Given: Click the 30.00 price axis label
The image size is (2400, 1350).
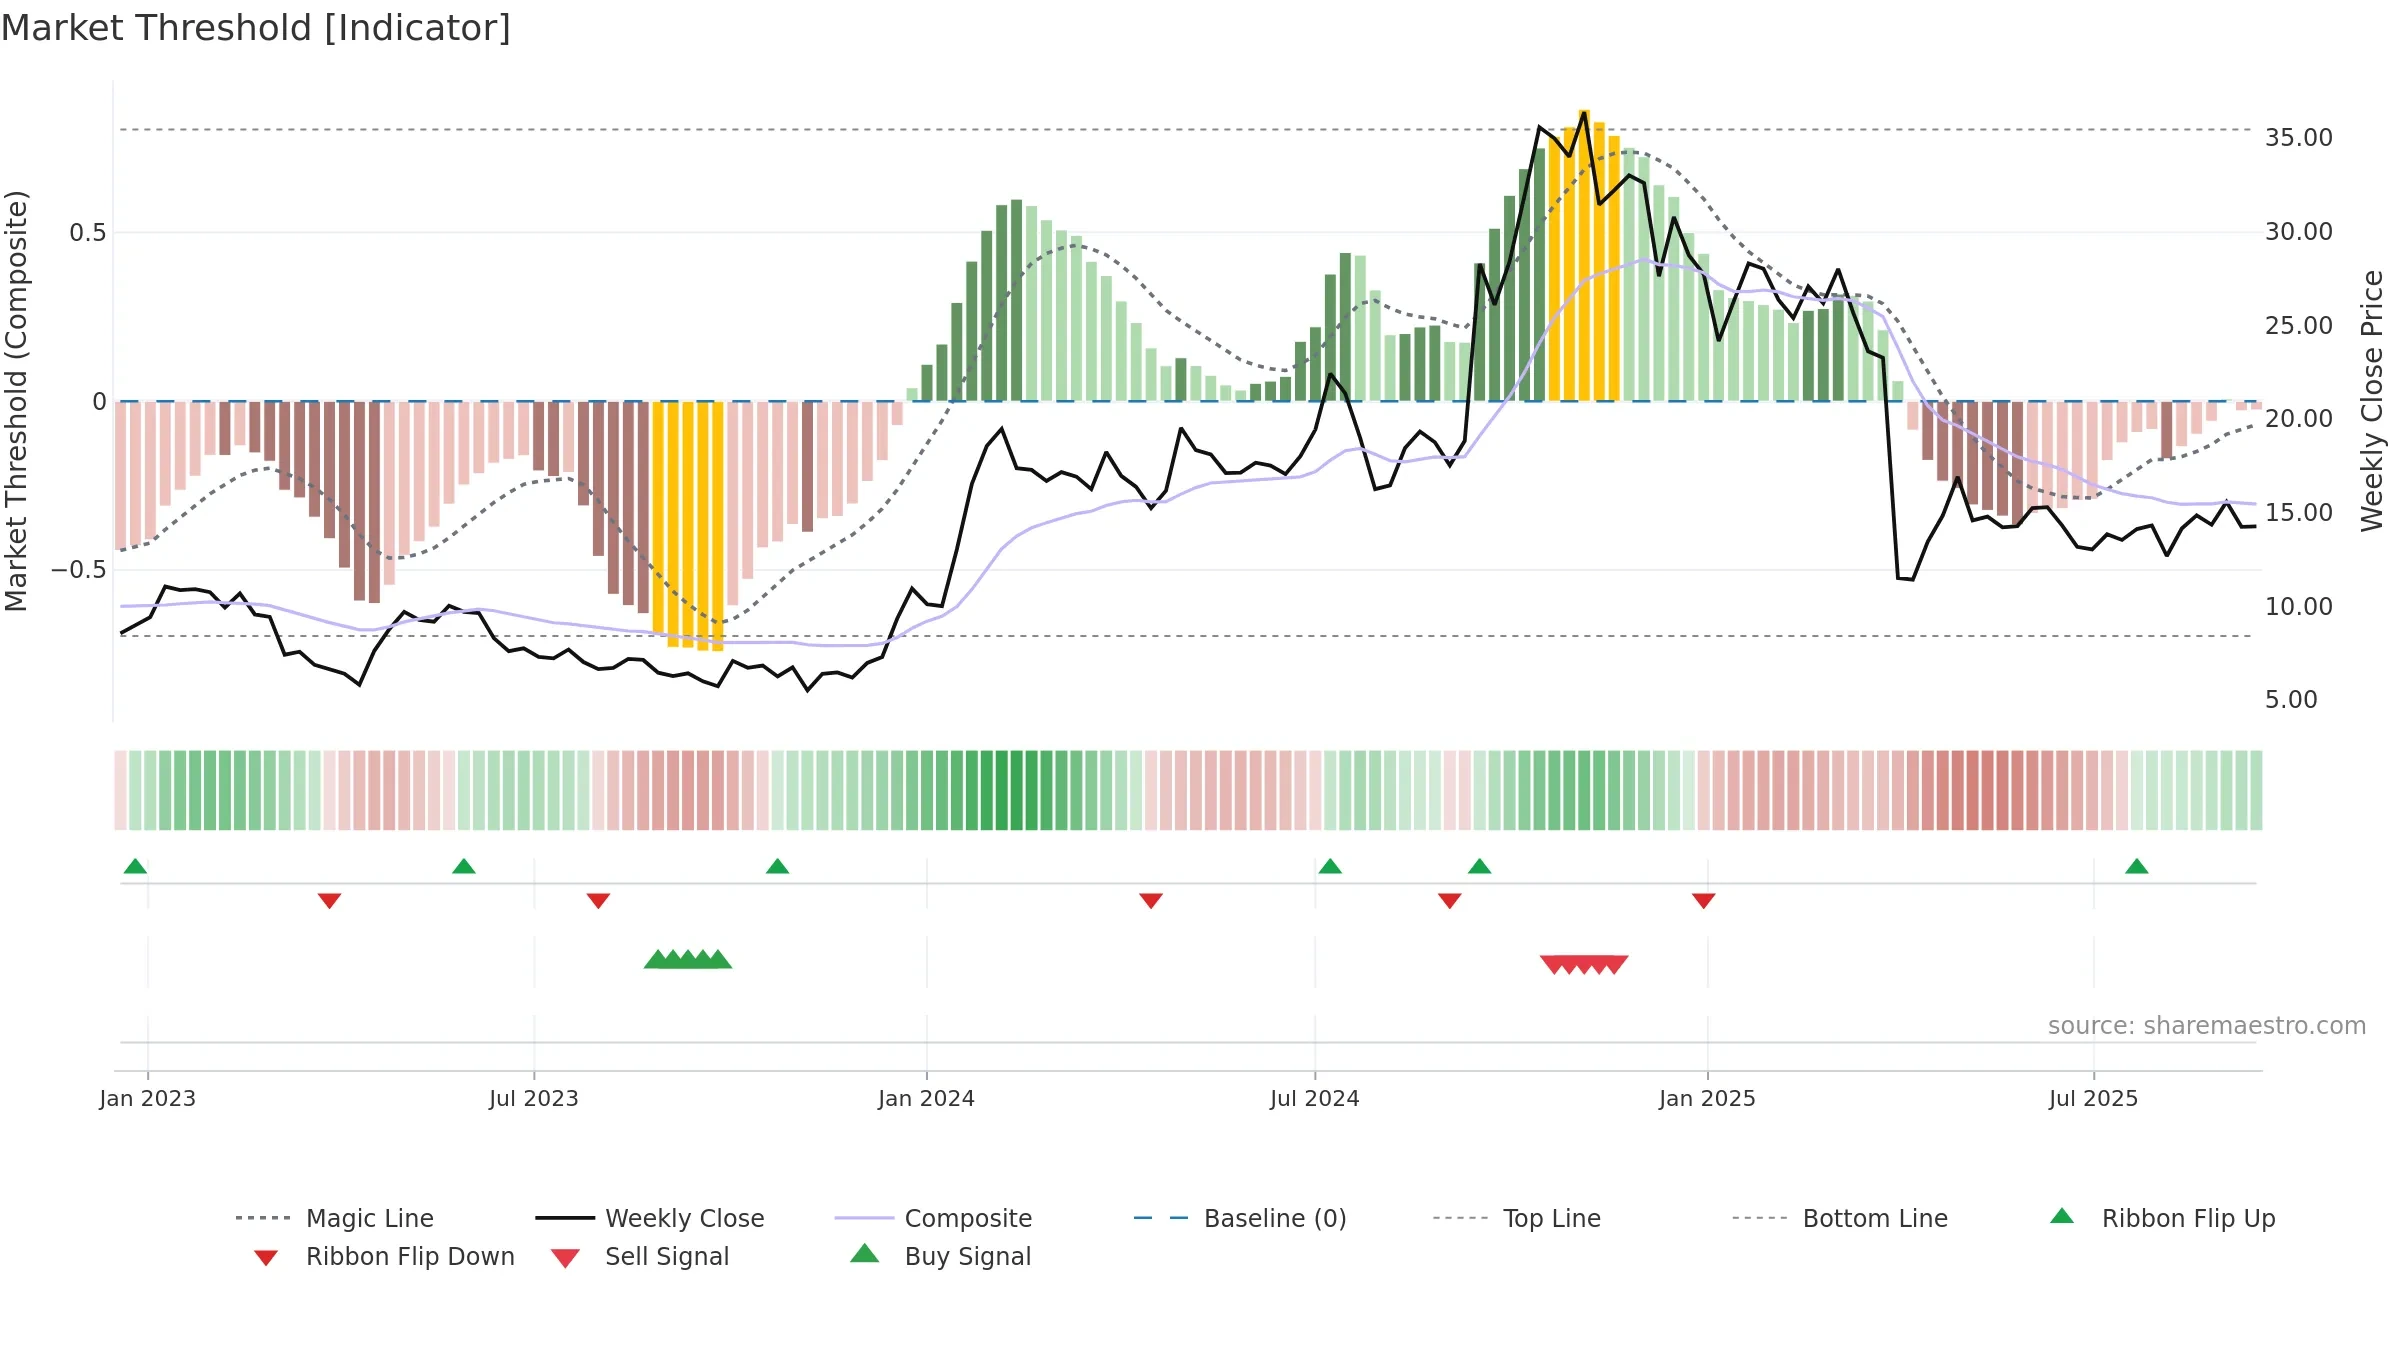Looking at the screenshot, I should (x=2299, y=232).
